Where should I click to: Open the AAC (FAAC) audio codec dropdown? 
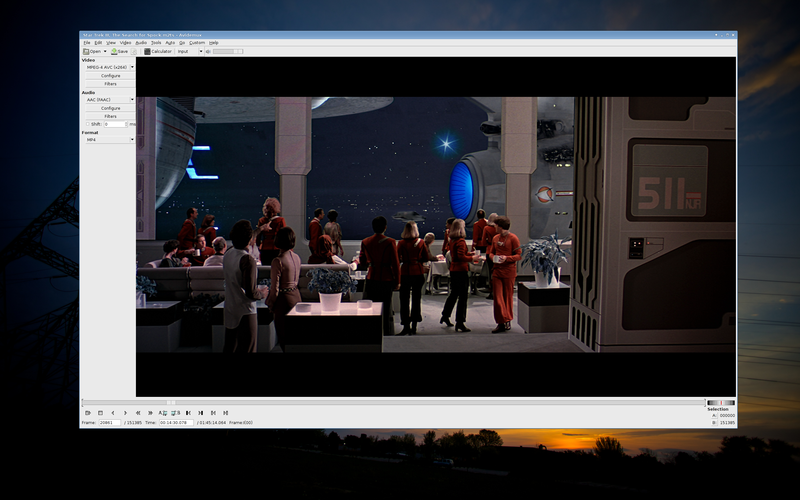tap(110, 100)
